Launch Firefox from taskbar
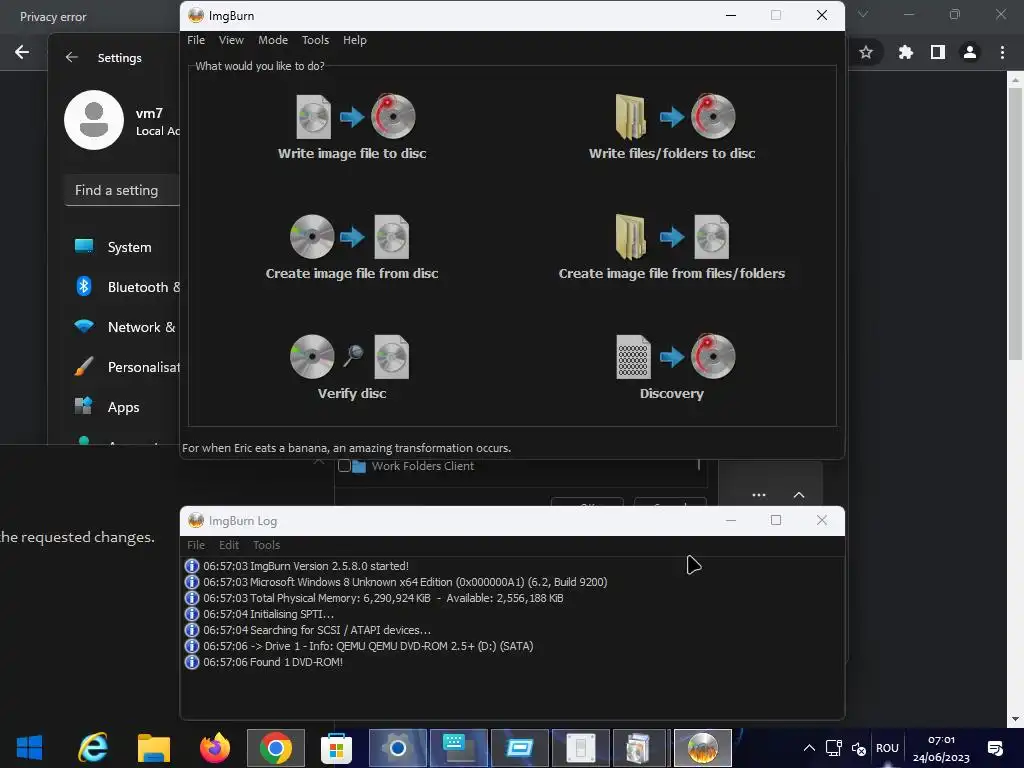1024x768 pixels. point(215,748)
